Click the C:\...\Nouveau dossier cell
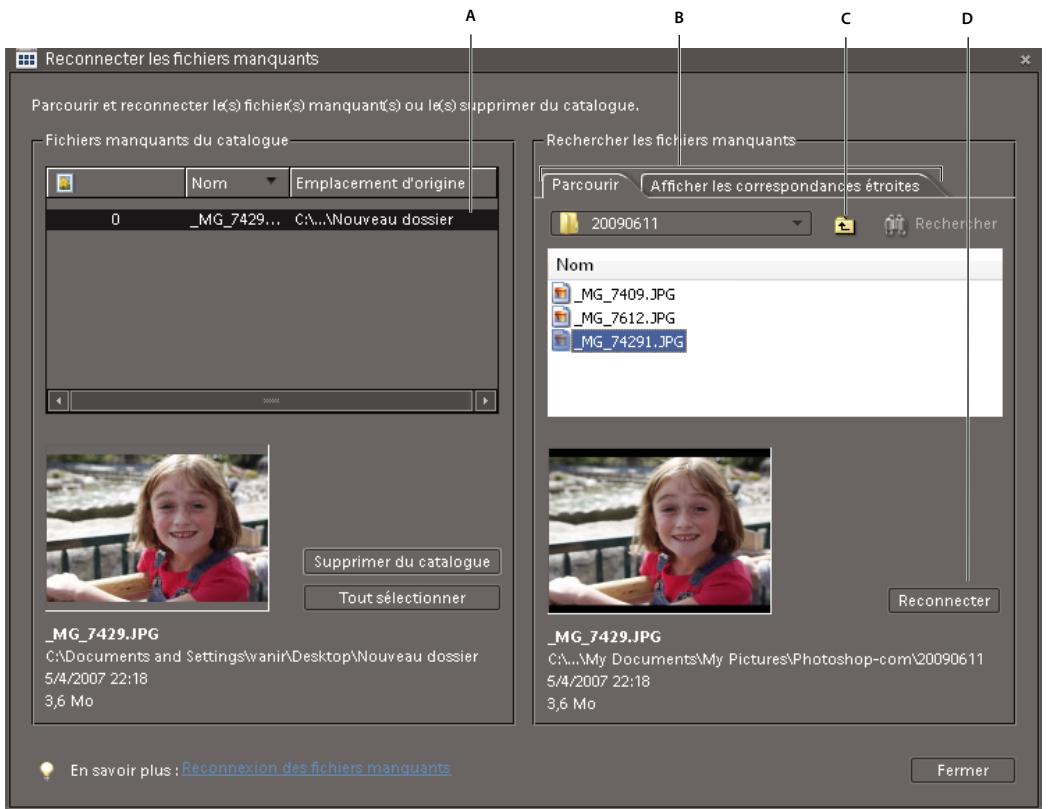 [374, 219]
